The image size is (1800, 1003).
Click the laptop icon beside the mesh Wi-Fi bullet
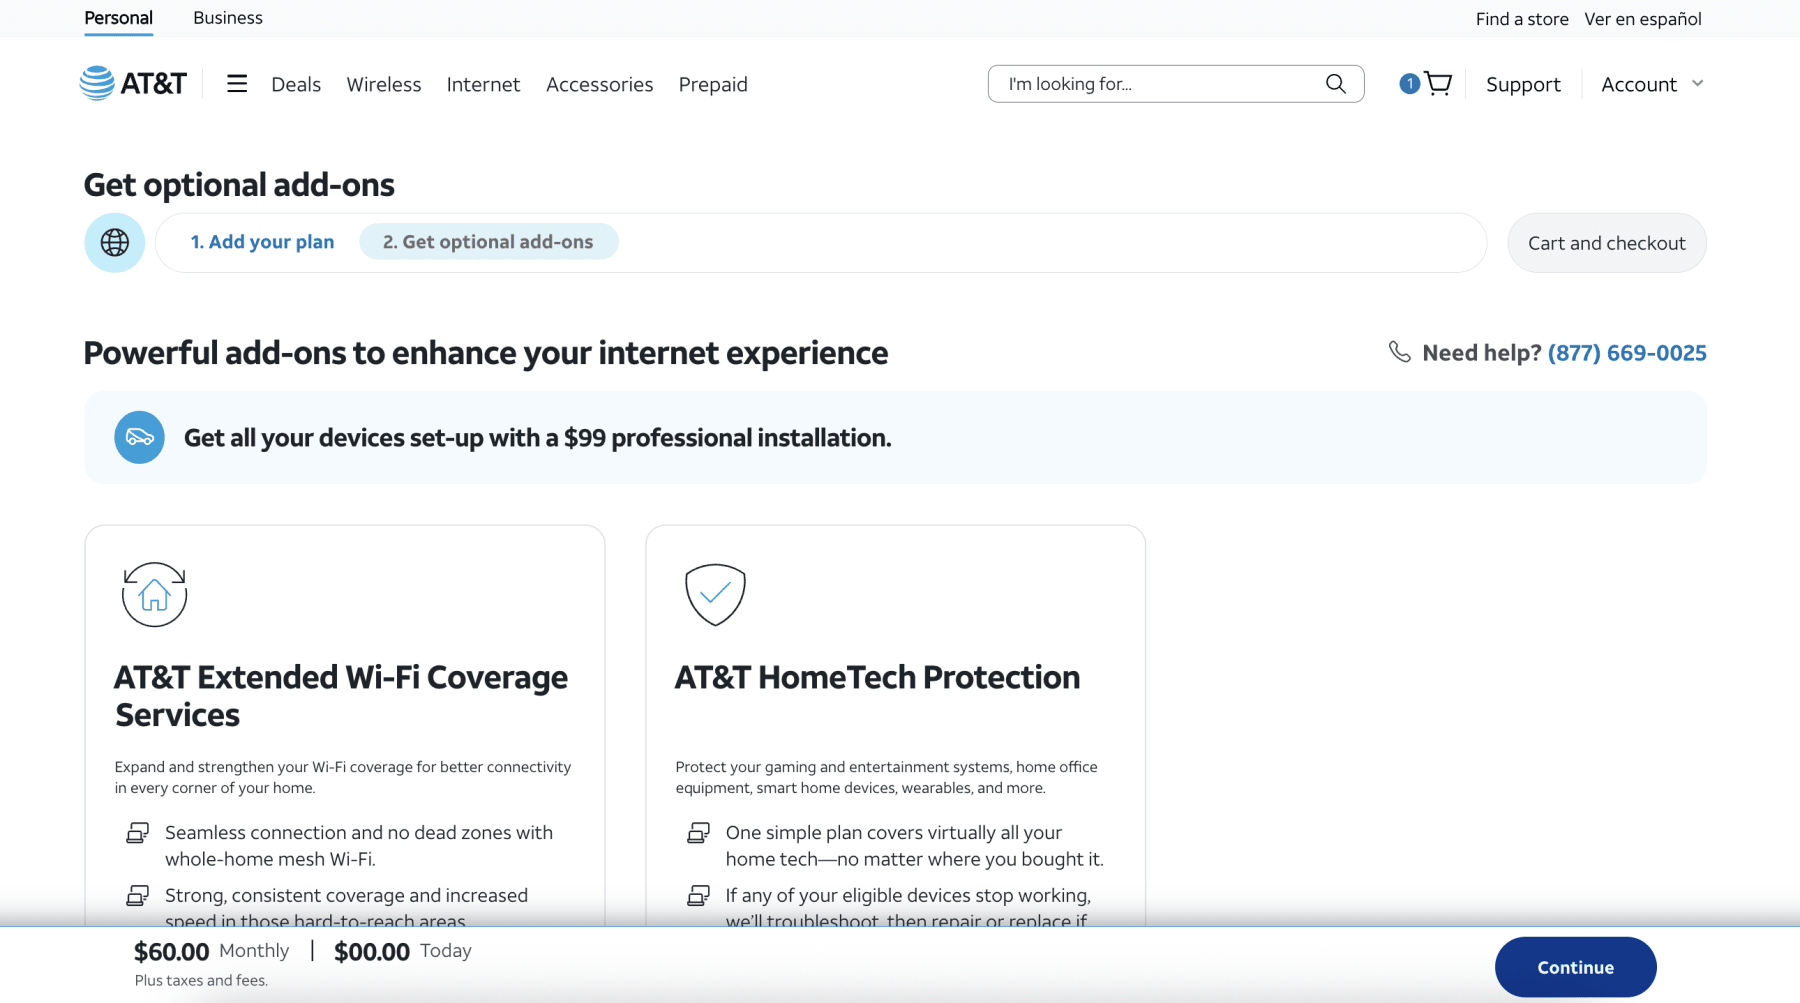(136, 832)
